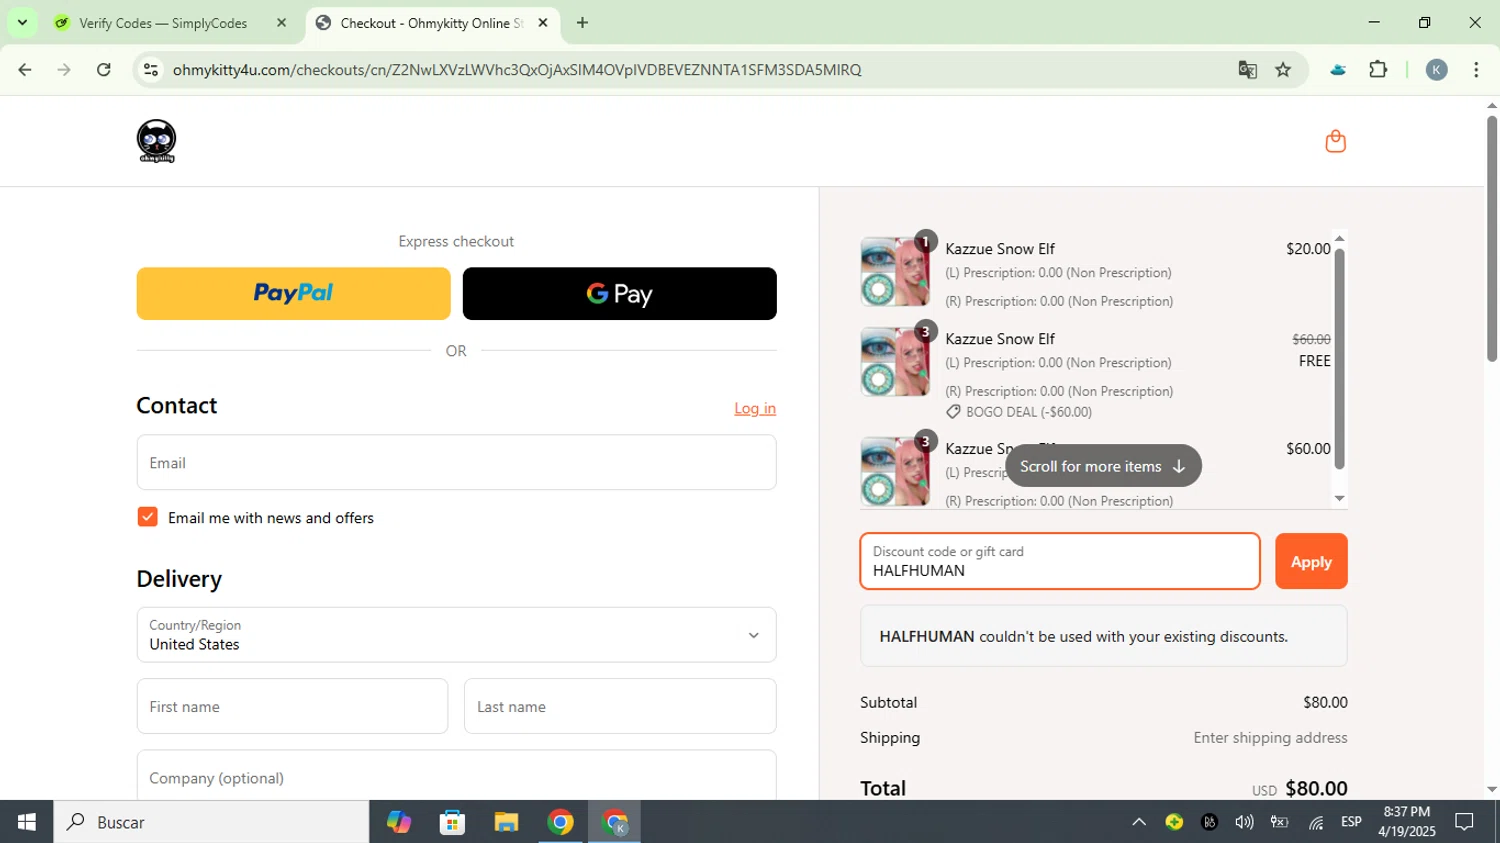Click the Company (optional) field

(x=456, y=776)
